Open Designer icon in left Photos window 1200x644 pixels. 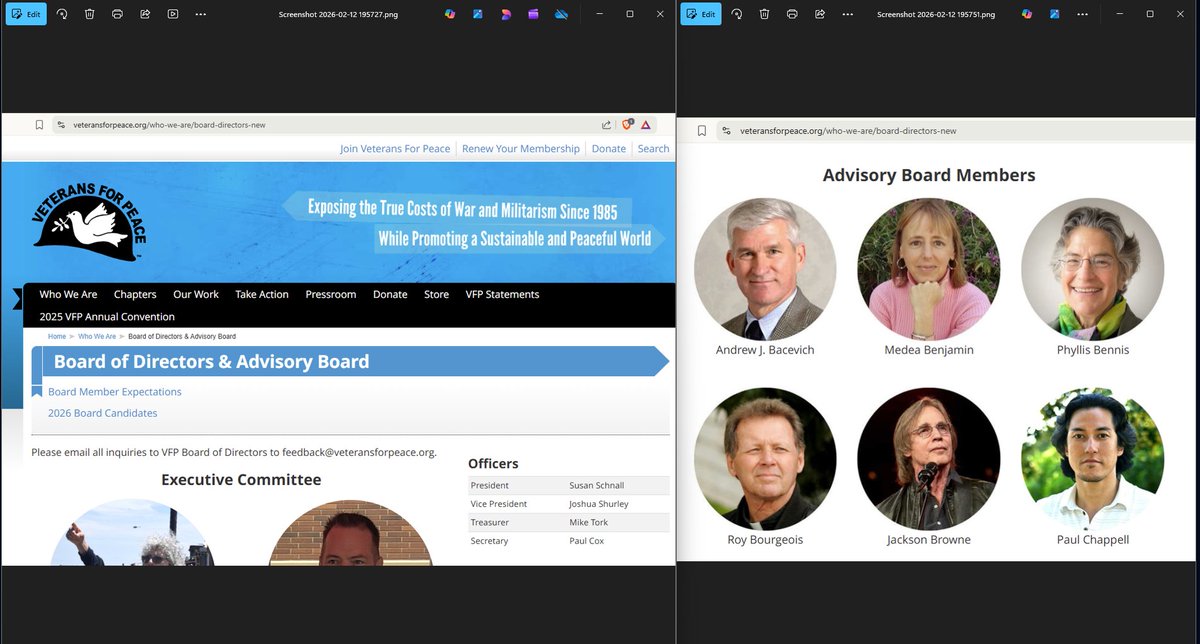pos(478,14)
